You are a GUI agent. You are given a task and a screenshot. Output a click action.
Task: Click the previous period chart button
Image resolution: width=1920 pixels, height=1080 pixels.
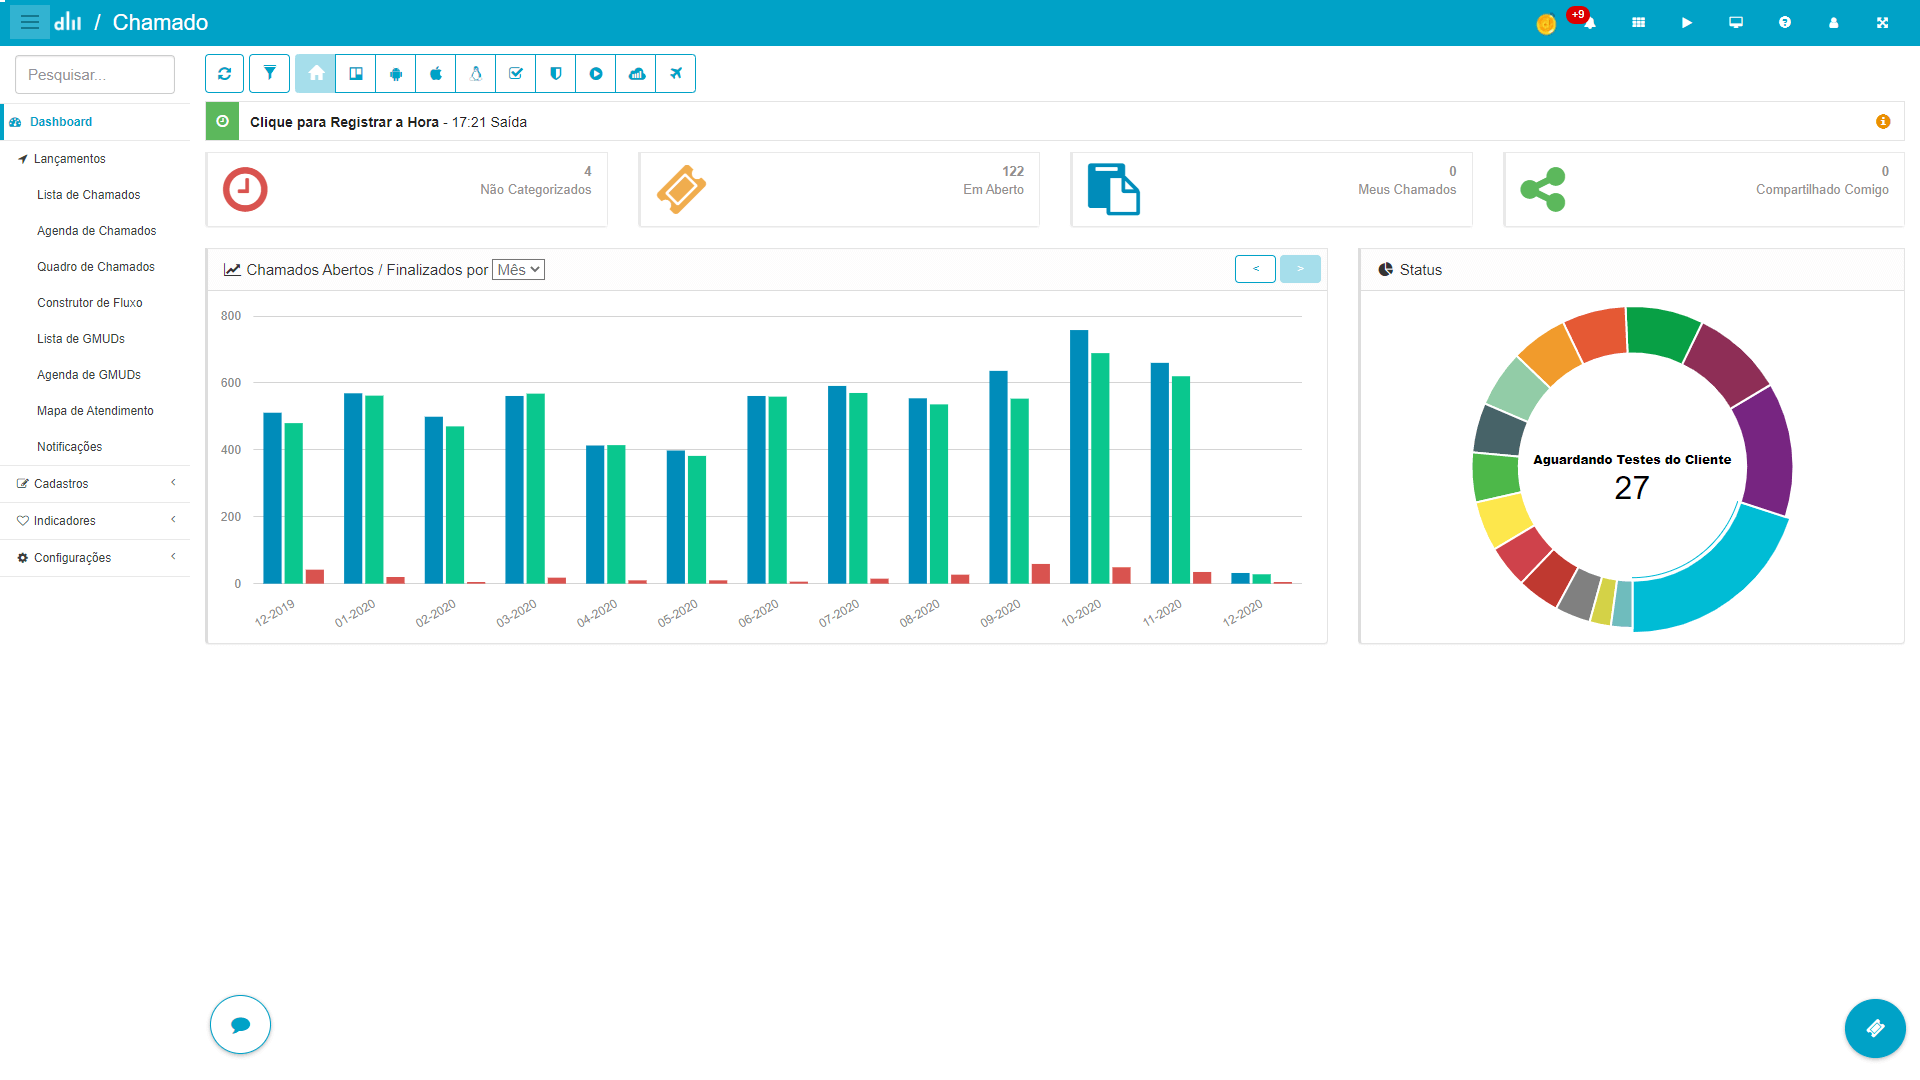click(x=1255, y=269)
